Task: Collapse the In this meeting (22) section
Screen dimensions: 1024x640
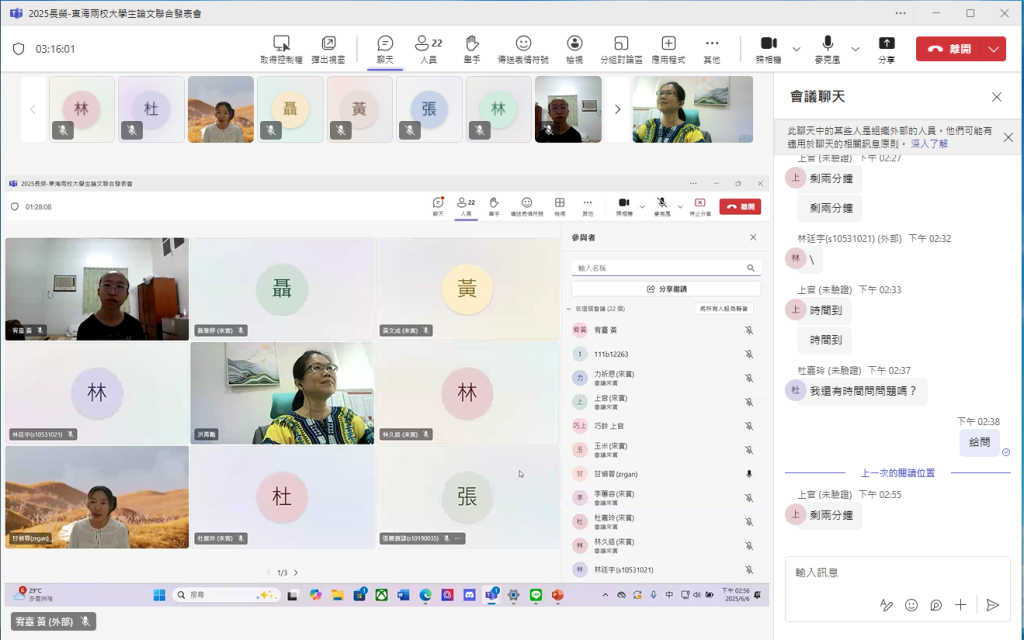Action: (568, 308)
